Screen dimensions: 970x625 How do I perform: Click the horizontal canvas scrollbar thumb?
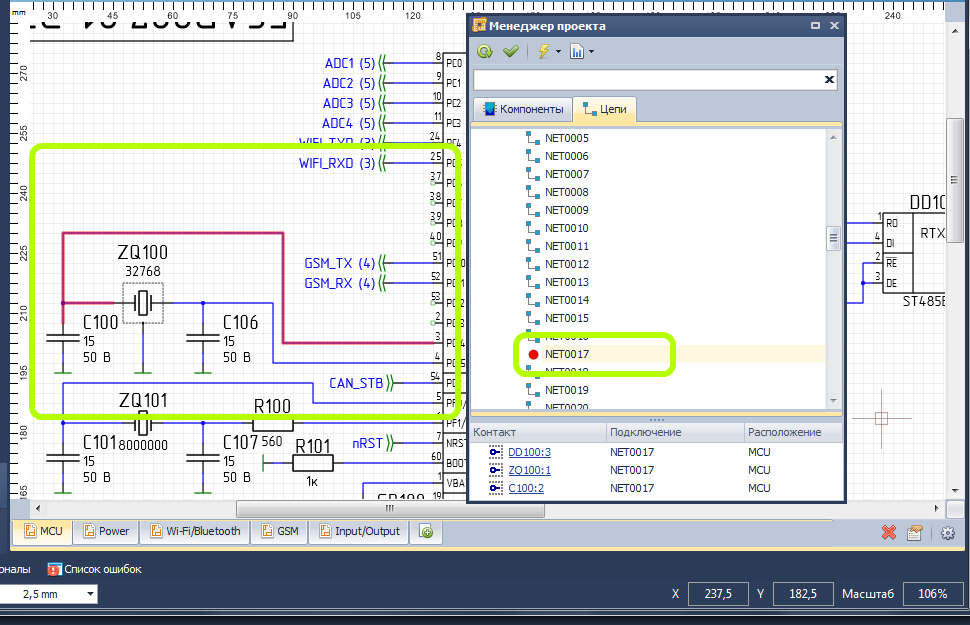click(x=390, y=509)
